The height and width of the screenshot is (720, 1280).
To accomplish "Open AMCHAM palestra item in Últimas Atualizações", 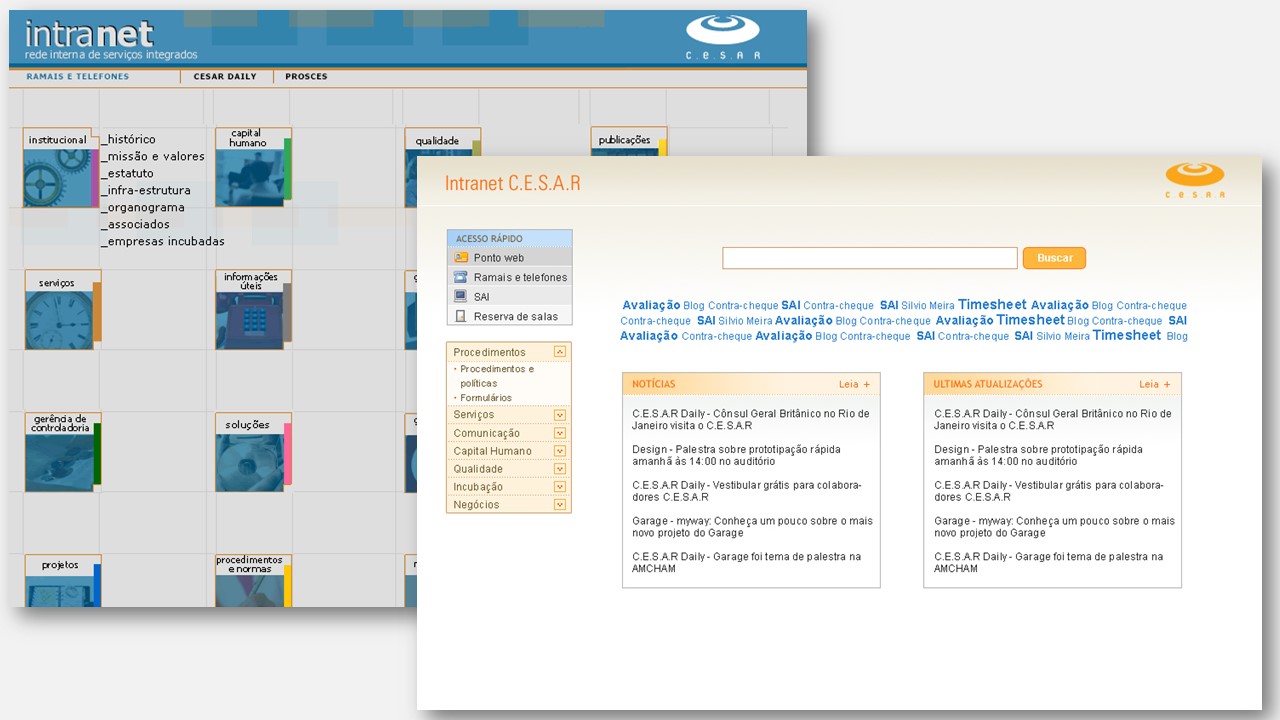I will tap(1049, 562).
